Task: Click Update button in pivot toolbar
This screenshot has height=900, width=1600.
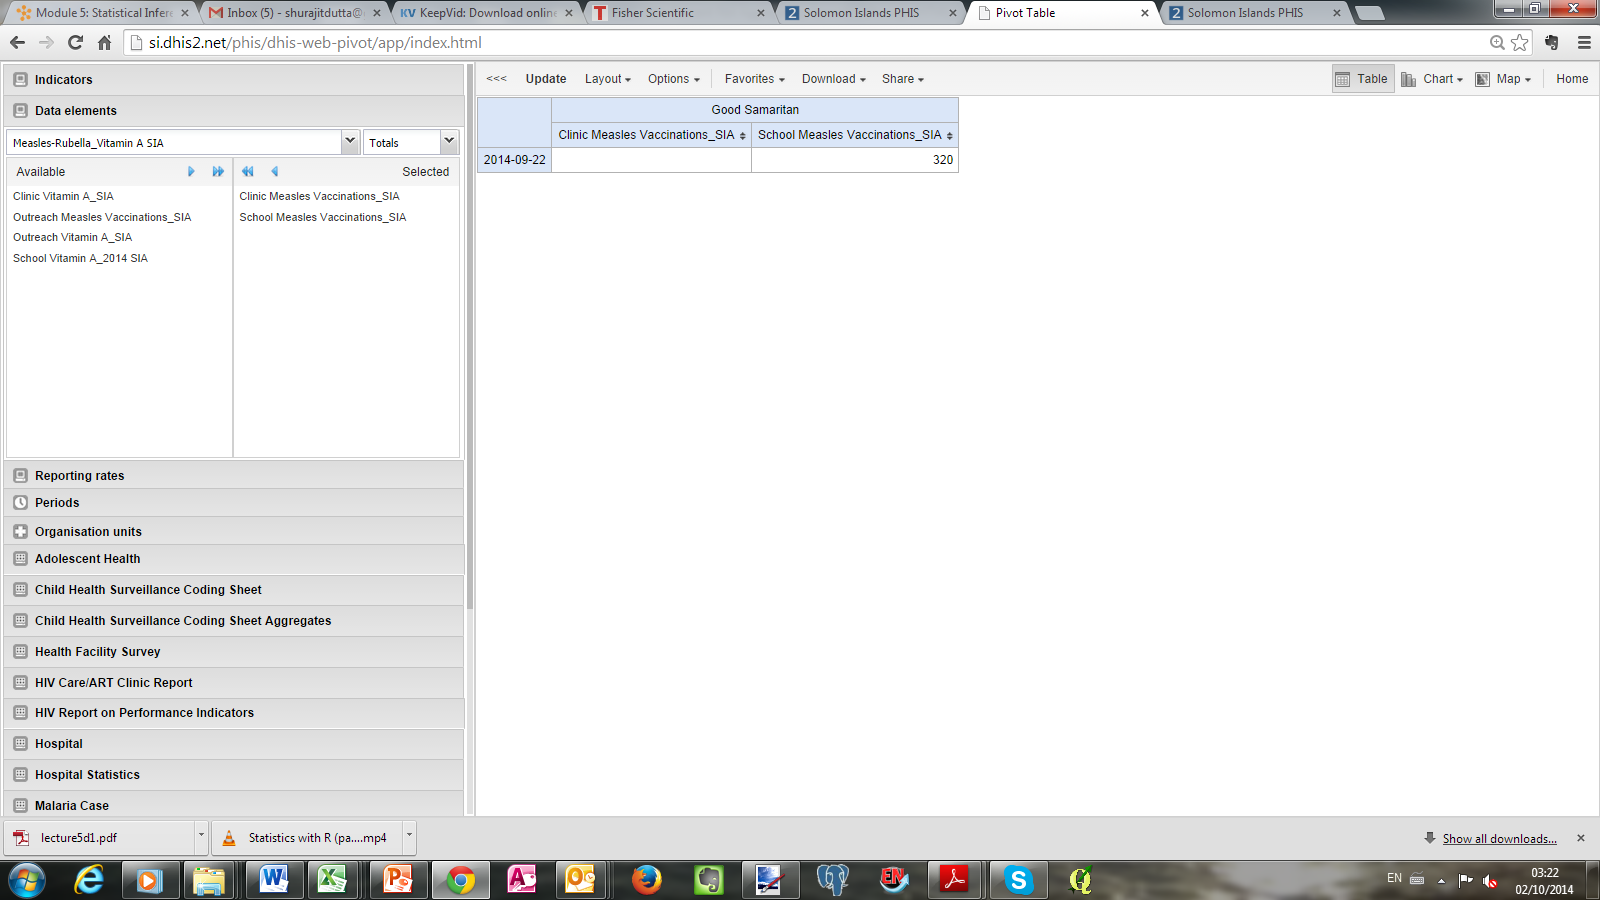Action: coord(546,79)
